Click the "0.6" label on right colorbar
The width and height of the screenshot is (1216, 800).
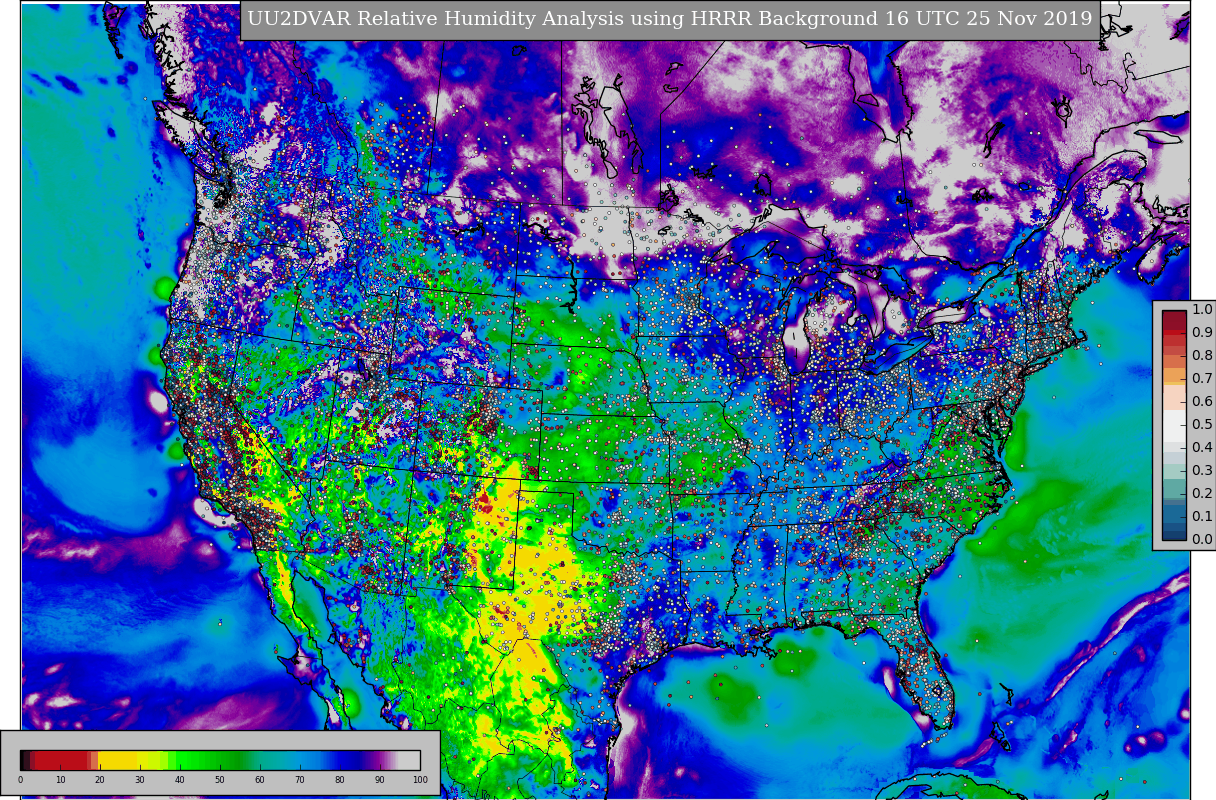(1202, 401)
